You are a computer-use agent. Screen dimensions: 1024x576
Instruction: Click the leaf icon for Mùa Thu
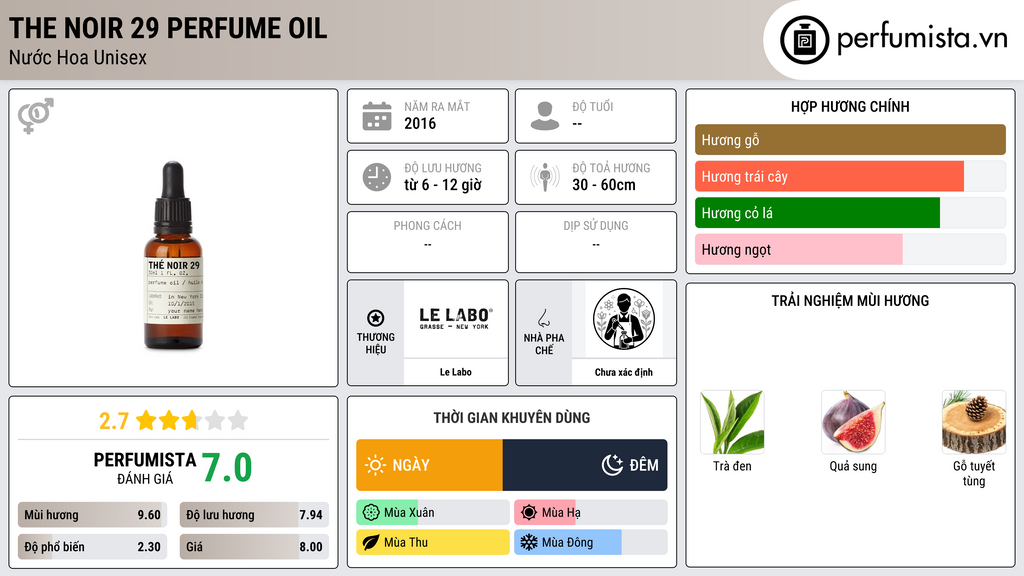pyautogui.click(x=371, y=542)
